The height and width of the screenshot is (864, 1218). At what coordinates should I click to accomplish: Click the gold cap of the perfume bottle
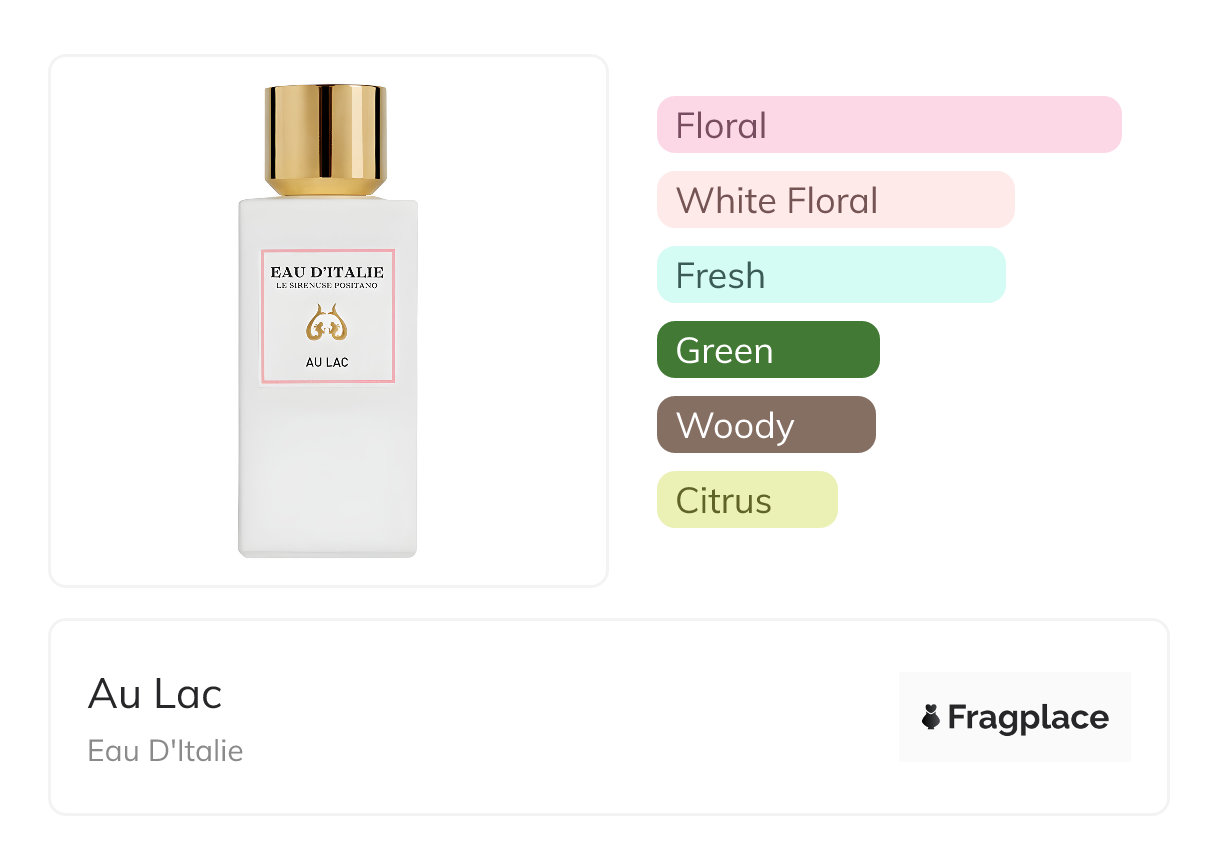(x=326, y=140)
